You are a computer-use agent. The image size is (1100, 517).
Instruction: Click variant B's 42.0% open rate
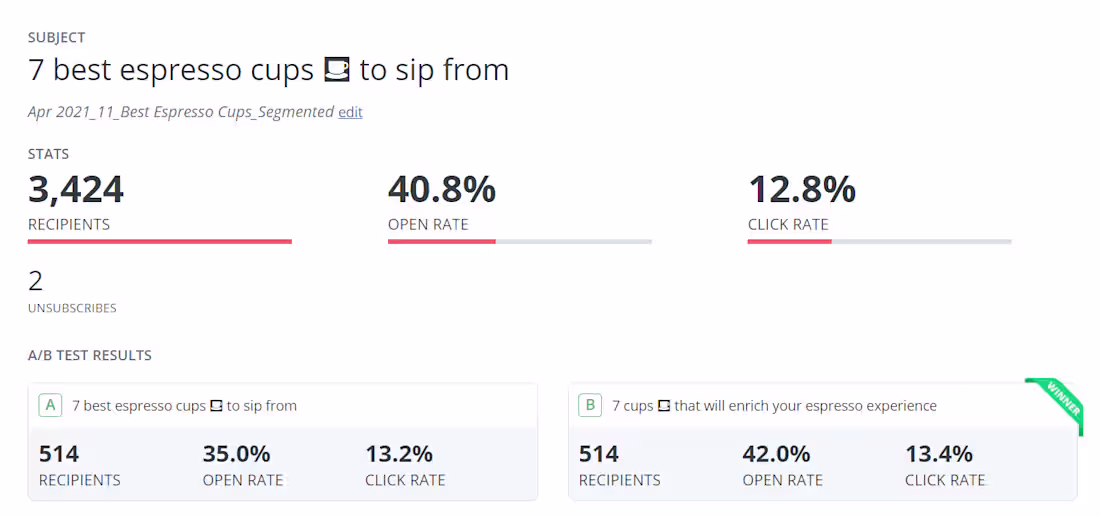(x=776, y=454)
